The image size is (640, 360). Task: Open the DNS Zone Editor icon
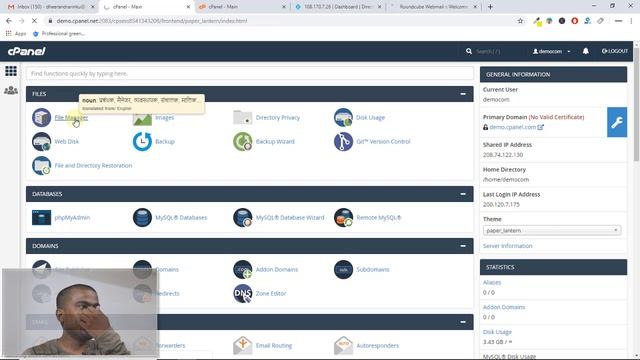point(242,293)
